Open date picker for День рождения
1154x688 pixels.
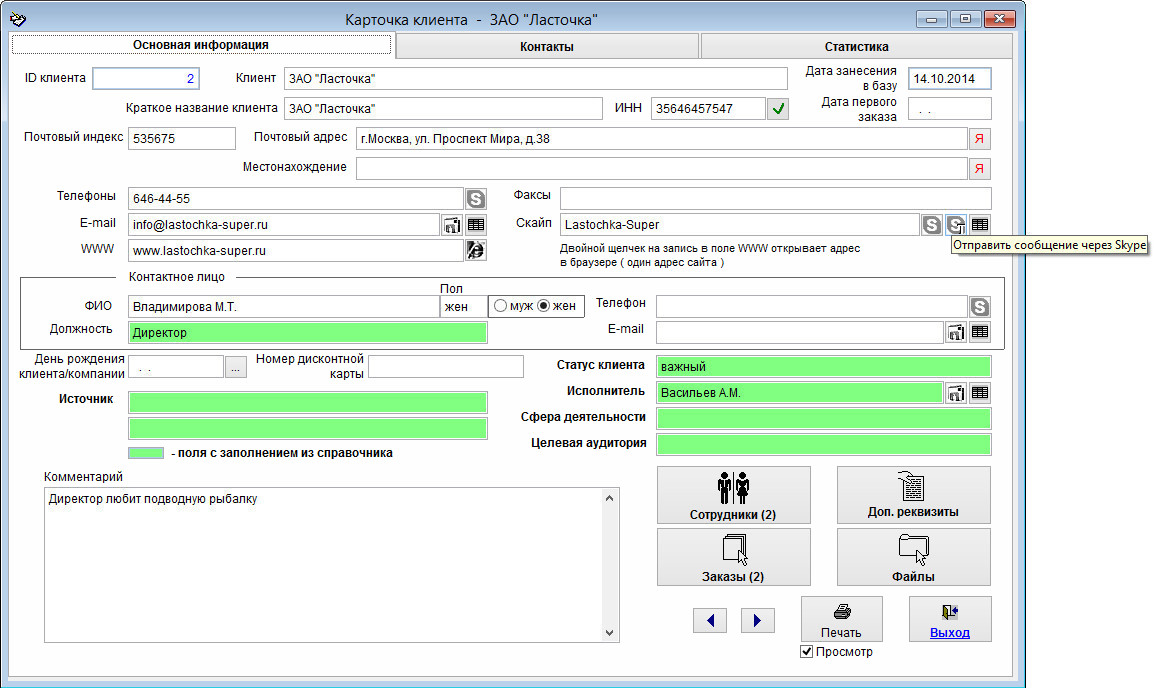click(x=235, y=367)
